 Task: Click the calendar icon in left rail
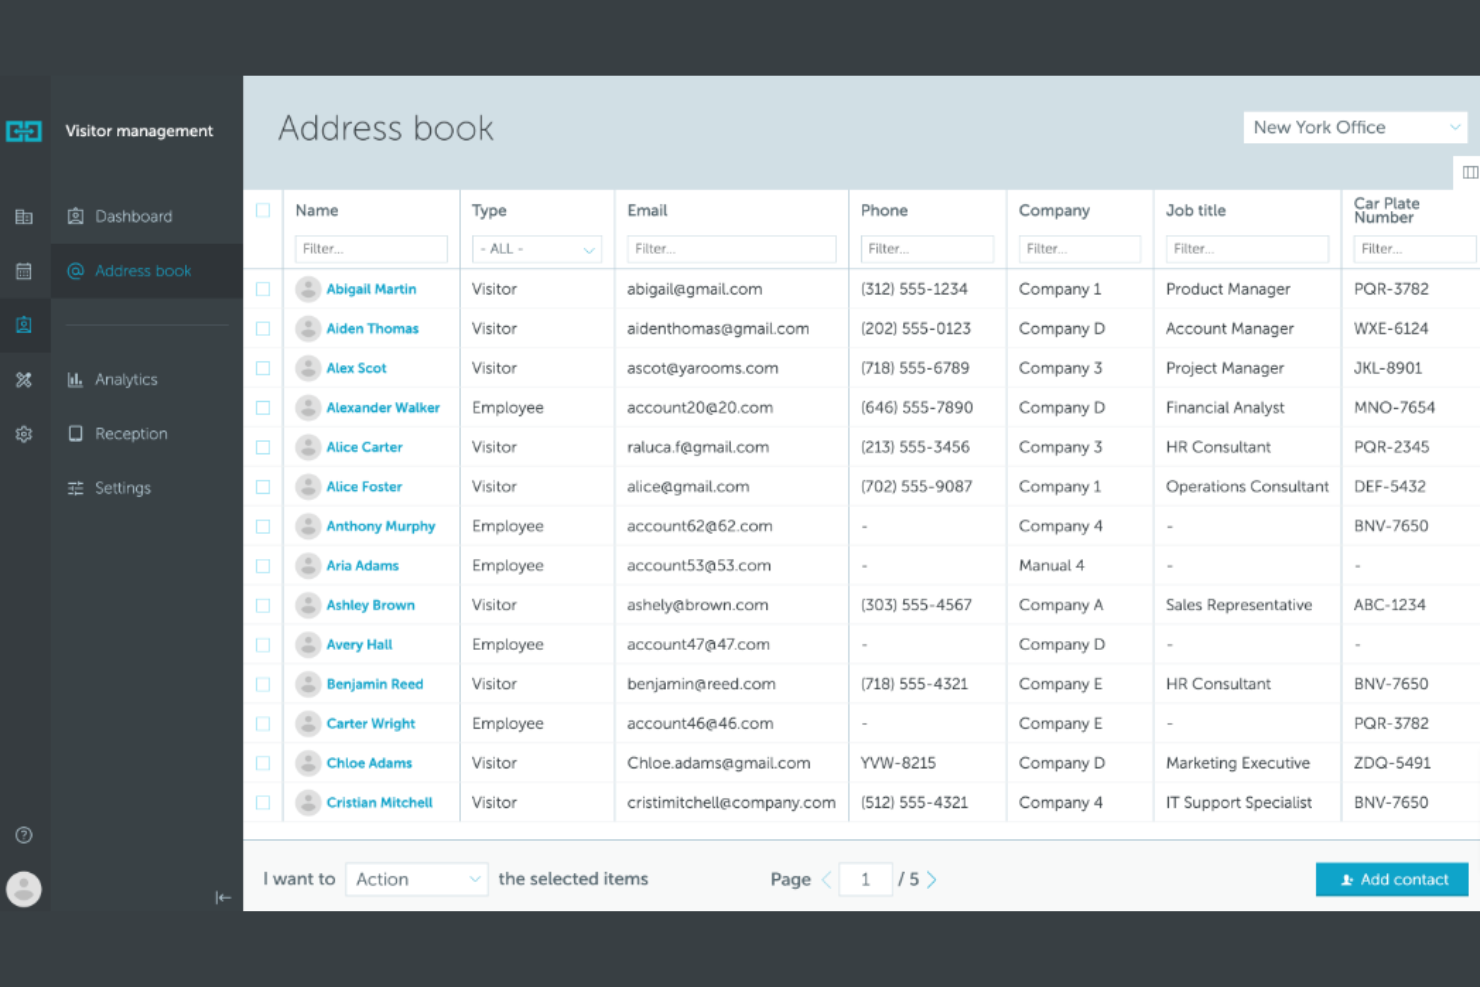[24, 271]
